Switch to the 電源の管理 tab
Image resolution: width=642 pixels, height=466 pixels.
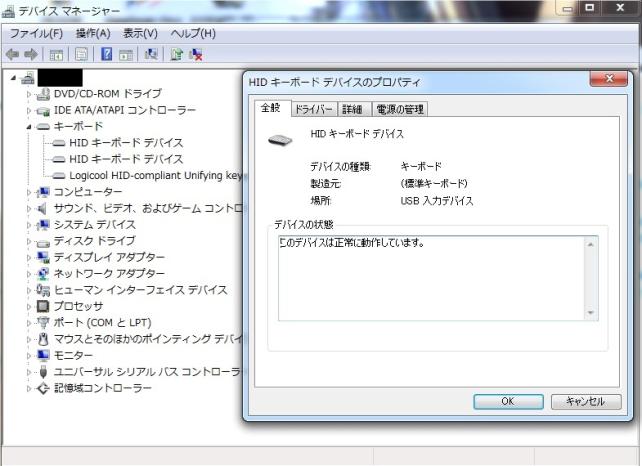(400, 109)
